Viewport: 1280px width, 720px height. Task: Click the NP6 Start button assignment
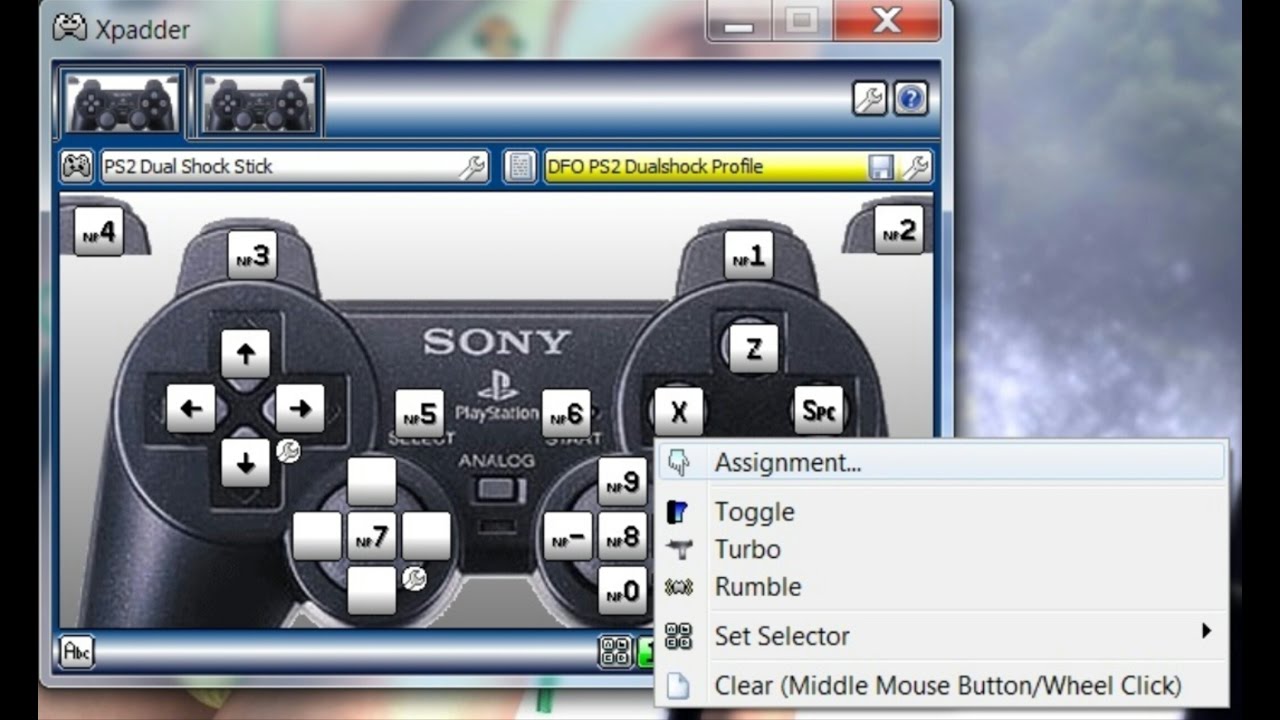tap(567, 413)
